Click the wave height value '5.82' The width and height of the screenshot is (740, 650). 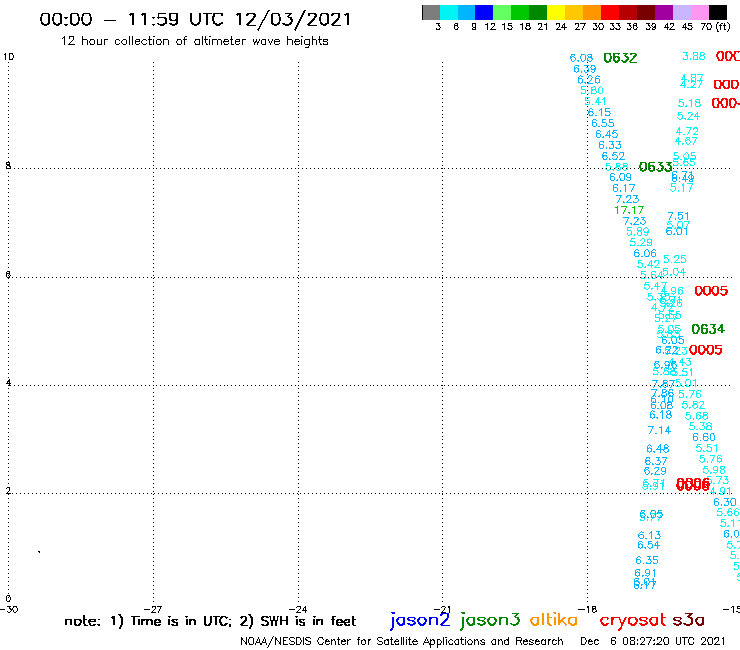coord(693,405)
